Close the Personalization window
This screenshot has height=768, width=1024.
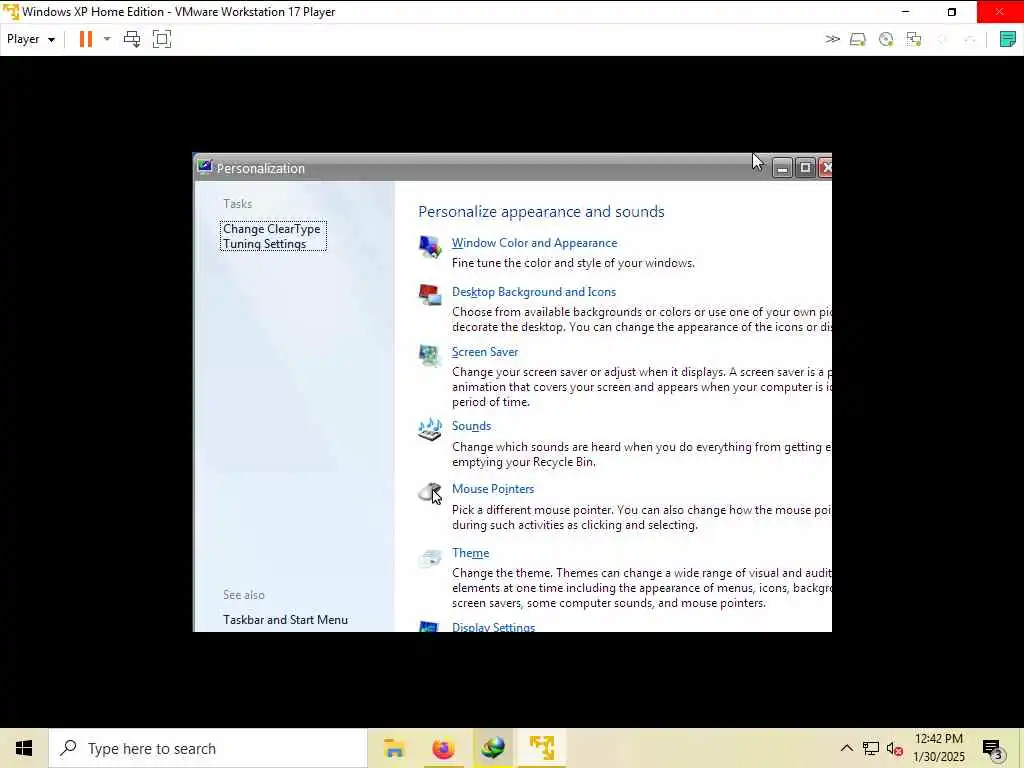(x=825, y=168)
